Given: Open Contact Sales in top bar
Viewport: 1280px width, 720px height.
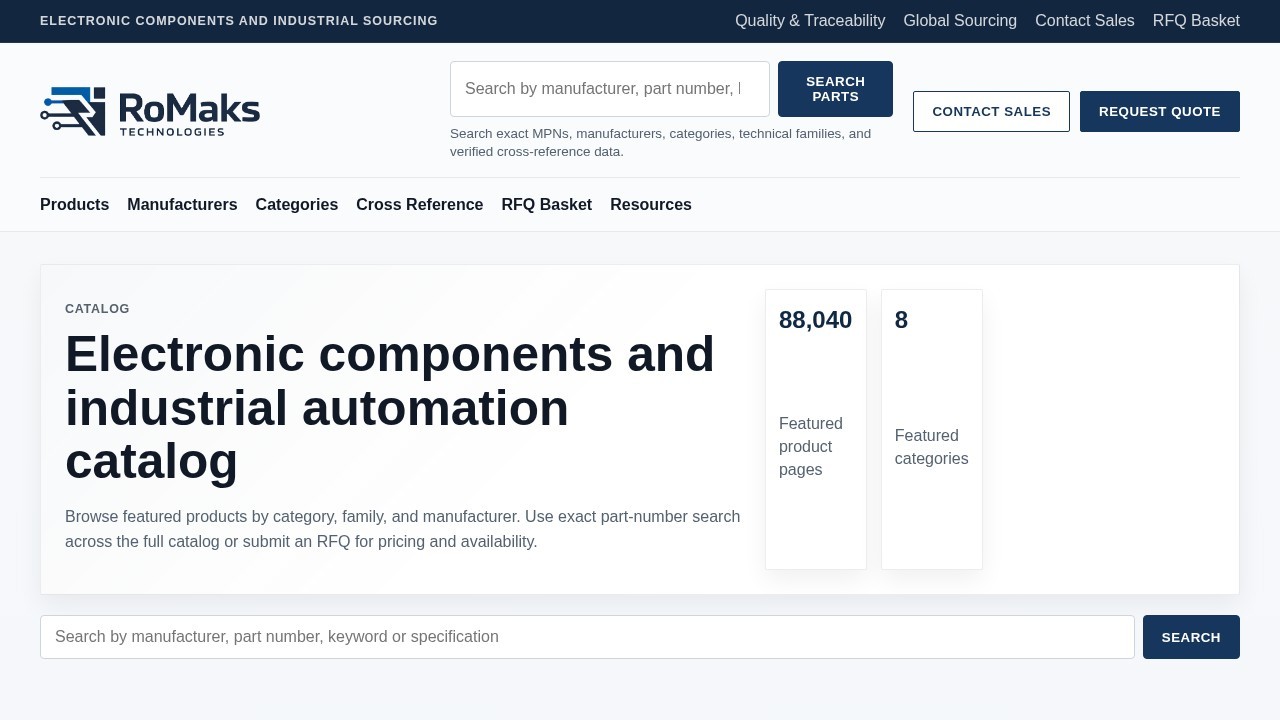Looking at the screenshot, I should [1085, 21].
